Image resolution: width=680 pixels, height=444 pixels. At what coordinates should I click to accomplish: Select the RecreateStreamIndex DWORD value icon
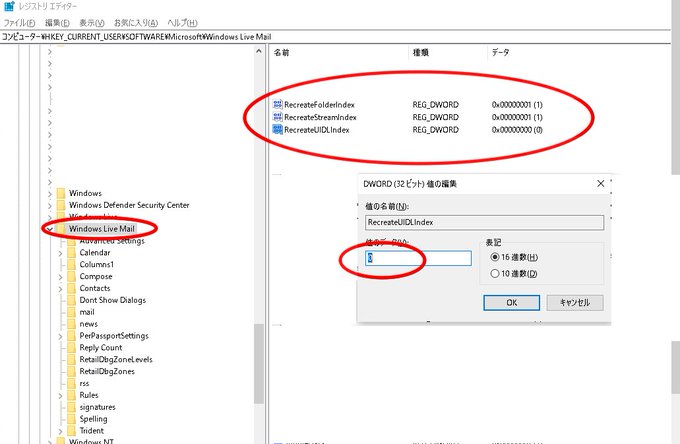point(277,117)
